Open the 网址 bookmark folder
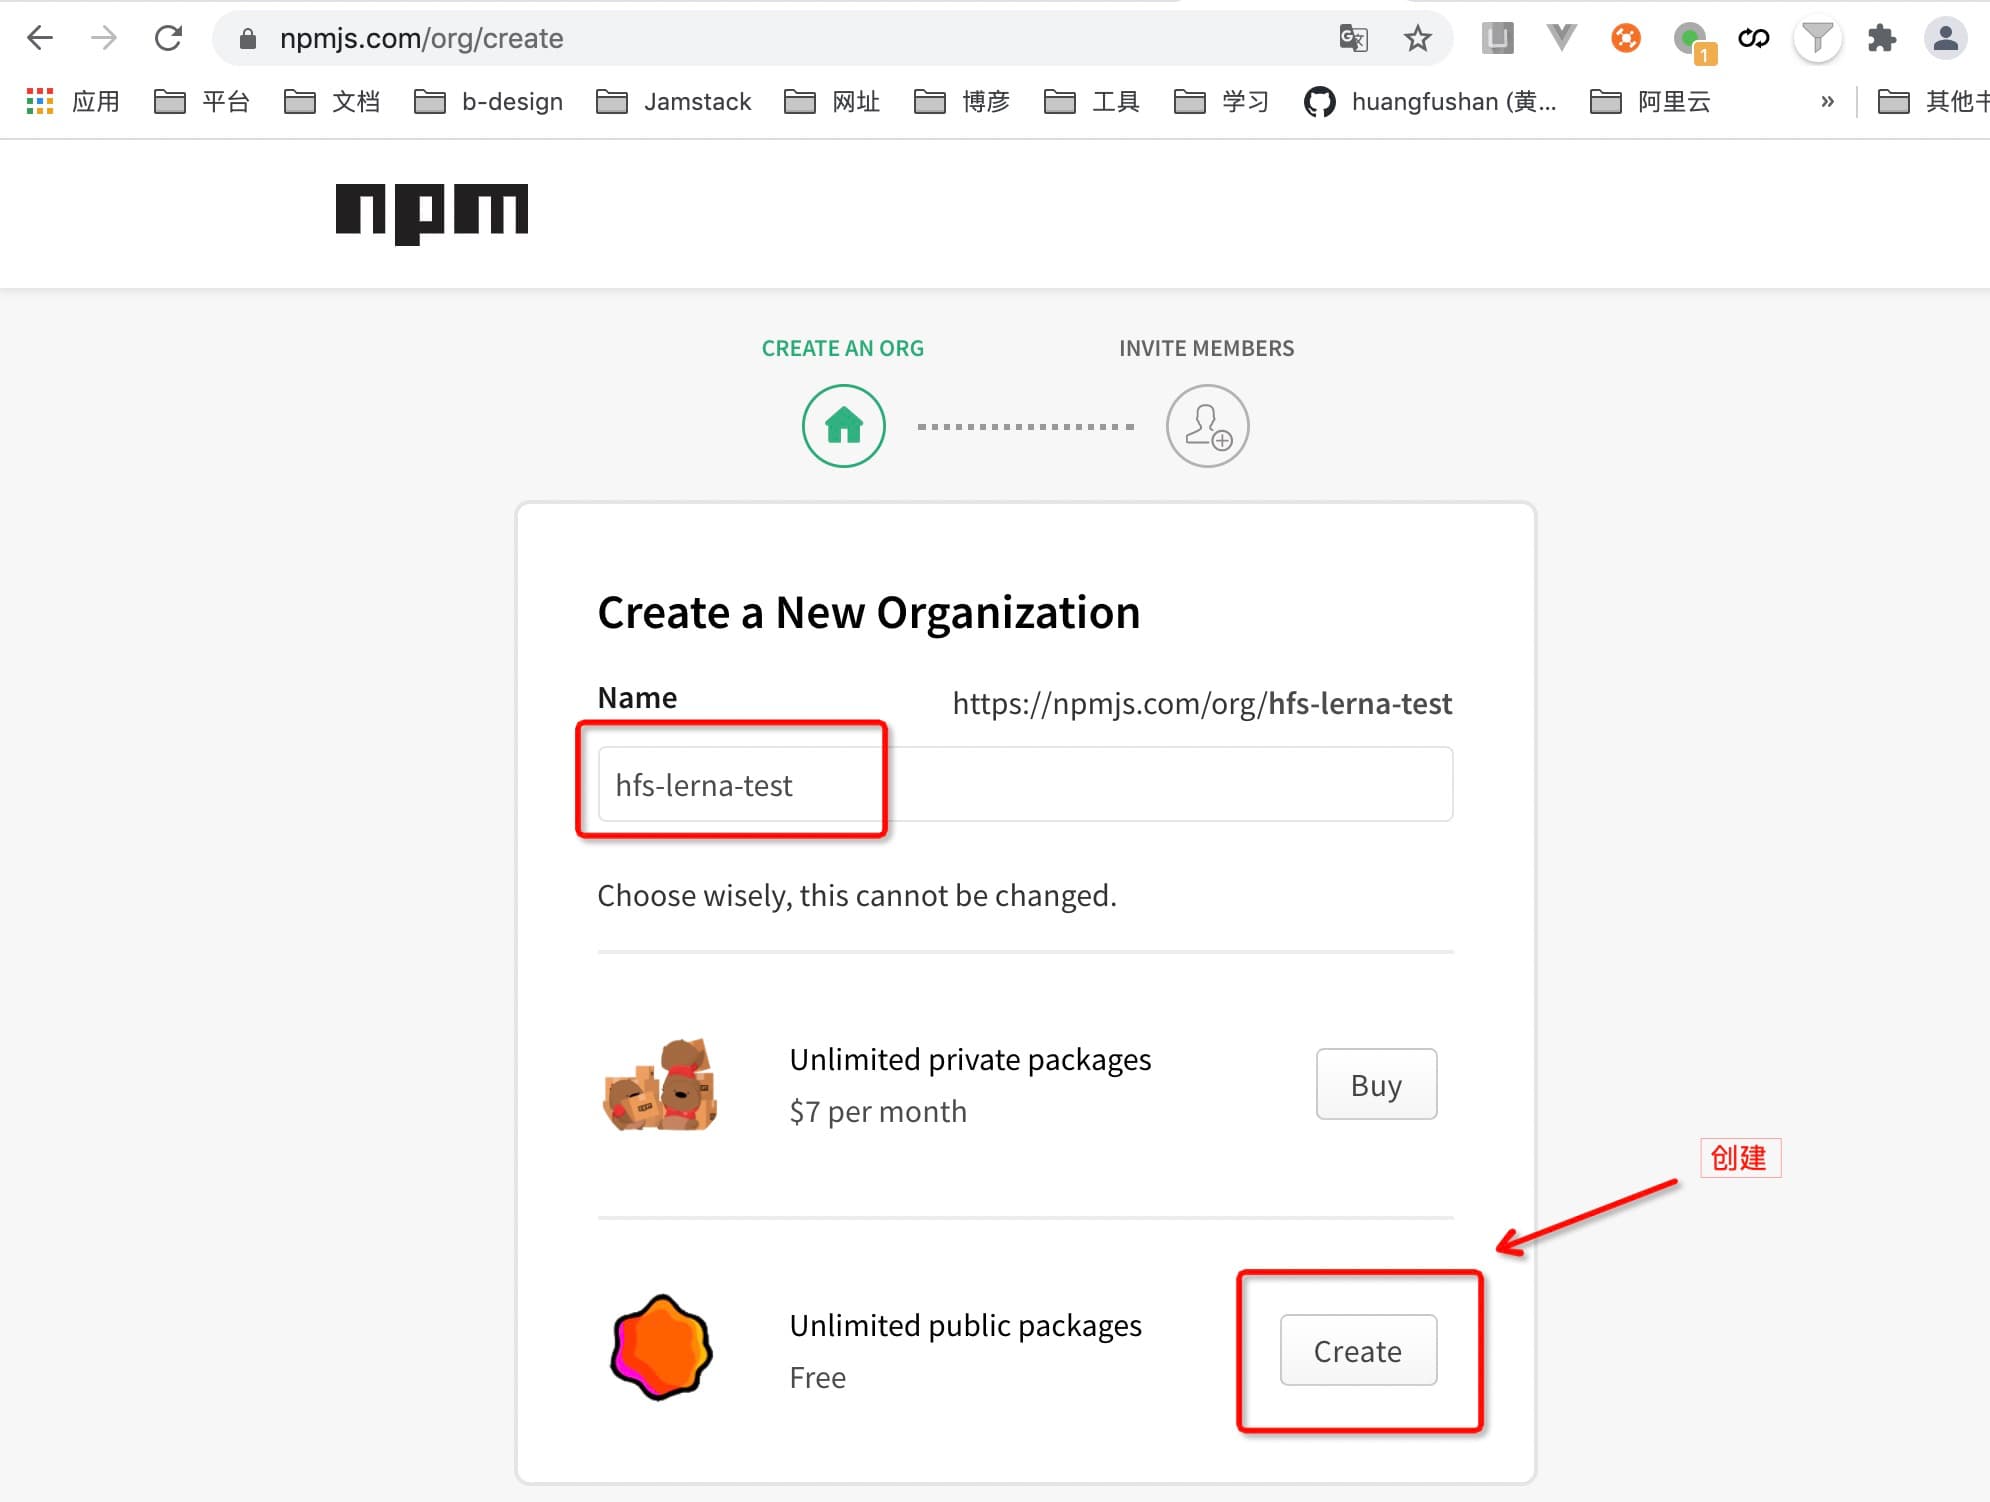The height and width of the screenshot is (1502, 1990). click(x=831, y=101)
